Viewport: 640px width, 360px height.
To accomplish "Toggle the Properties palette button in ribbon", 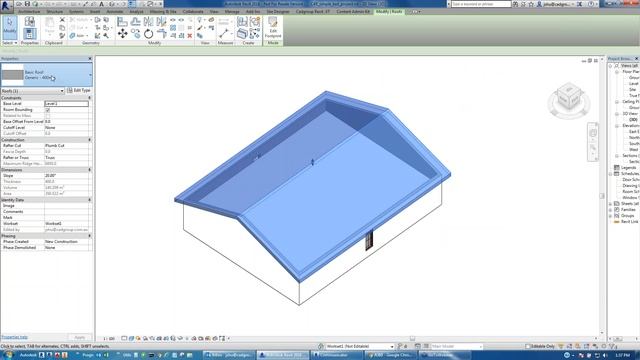I will click(x=29, y=34).
